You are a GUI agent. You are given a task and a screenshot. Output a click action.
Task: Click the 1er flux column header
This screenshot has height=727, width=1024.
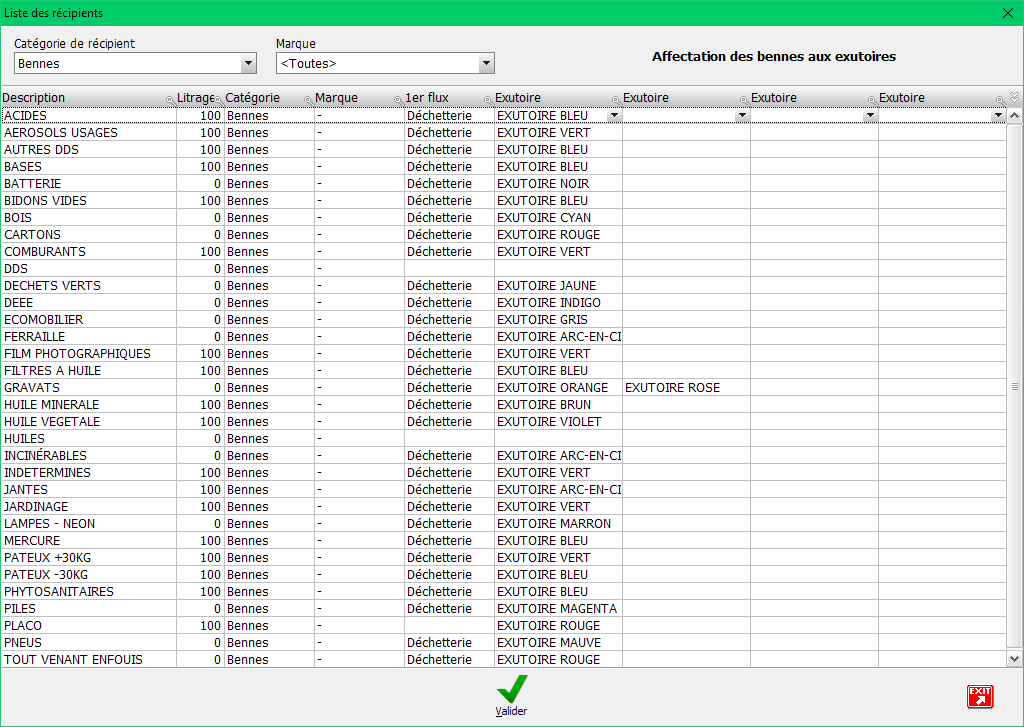point(440,98)
